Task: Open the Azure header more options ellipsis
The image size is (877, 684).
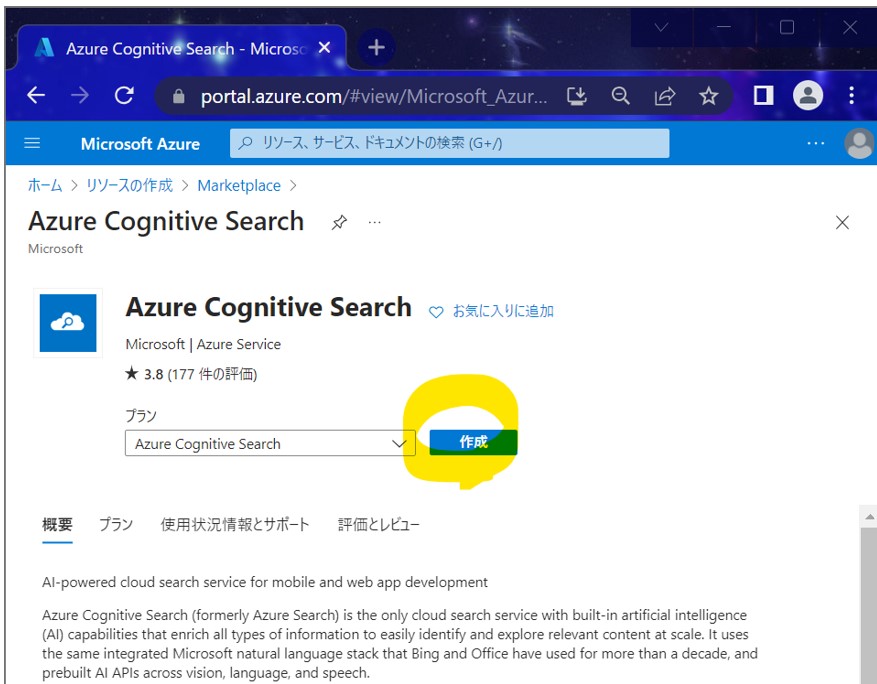Action: coord(815,144)
